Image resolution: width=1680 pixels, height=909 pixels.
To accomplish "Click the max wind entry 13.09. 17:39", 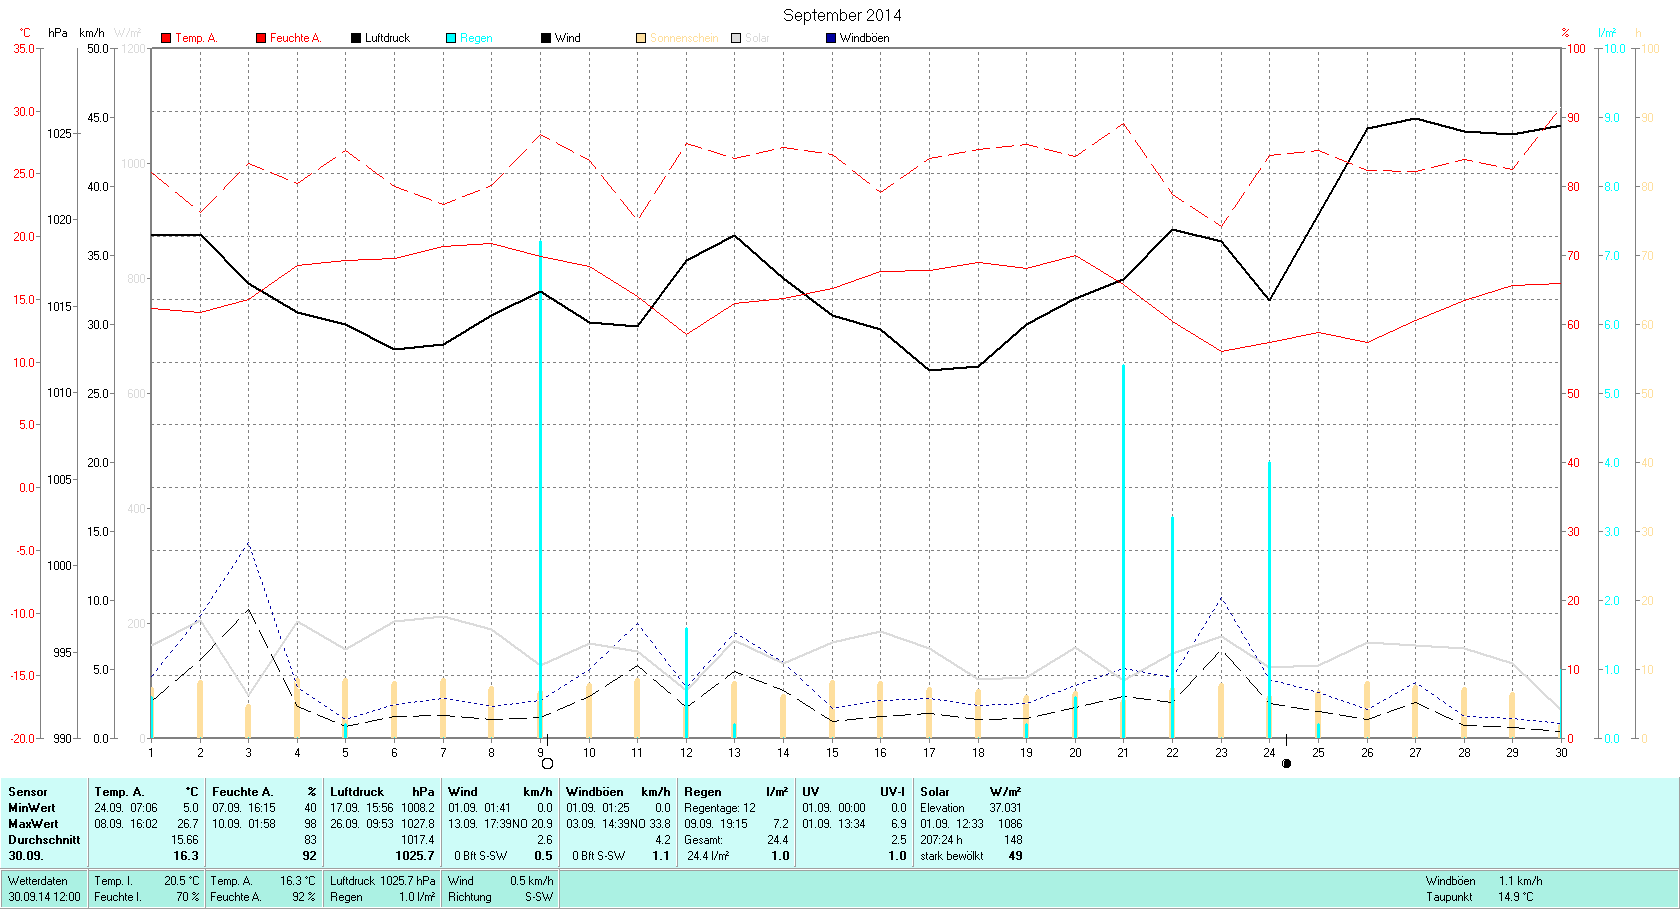I will coord(480,824).
